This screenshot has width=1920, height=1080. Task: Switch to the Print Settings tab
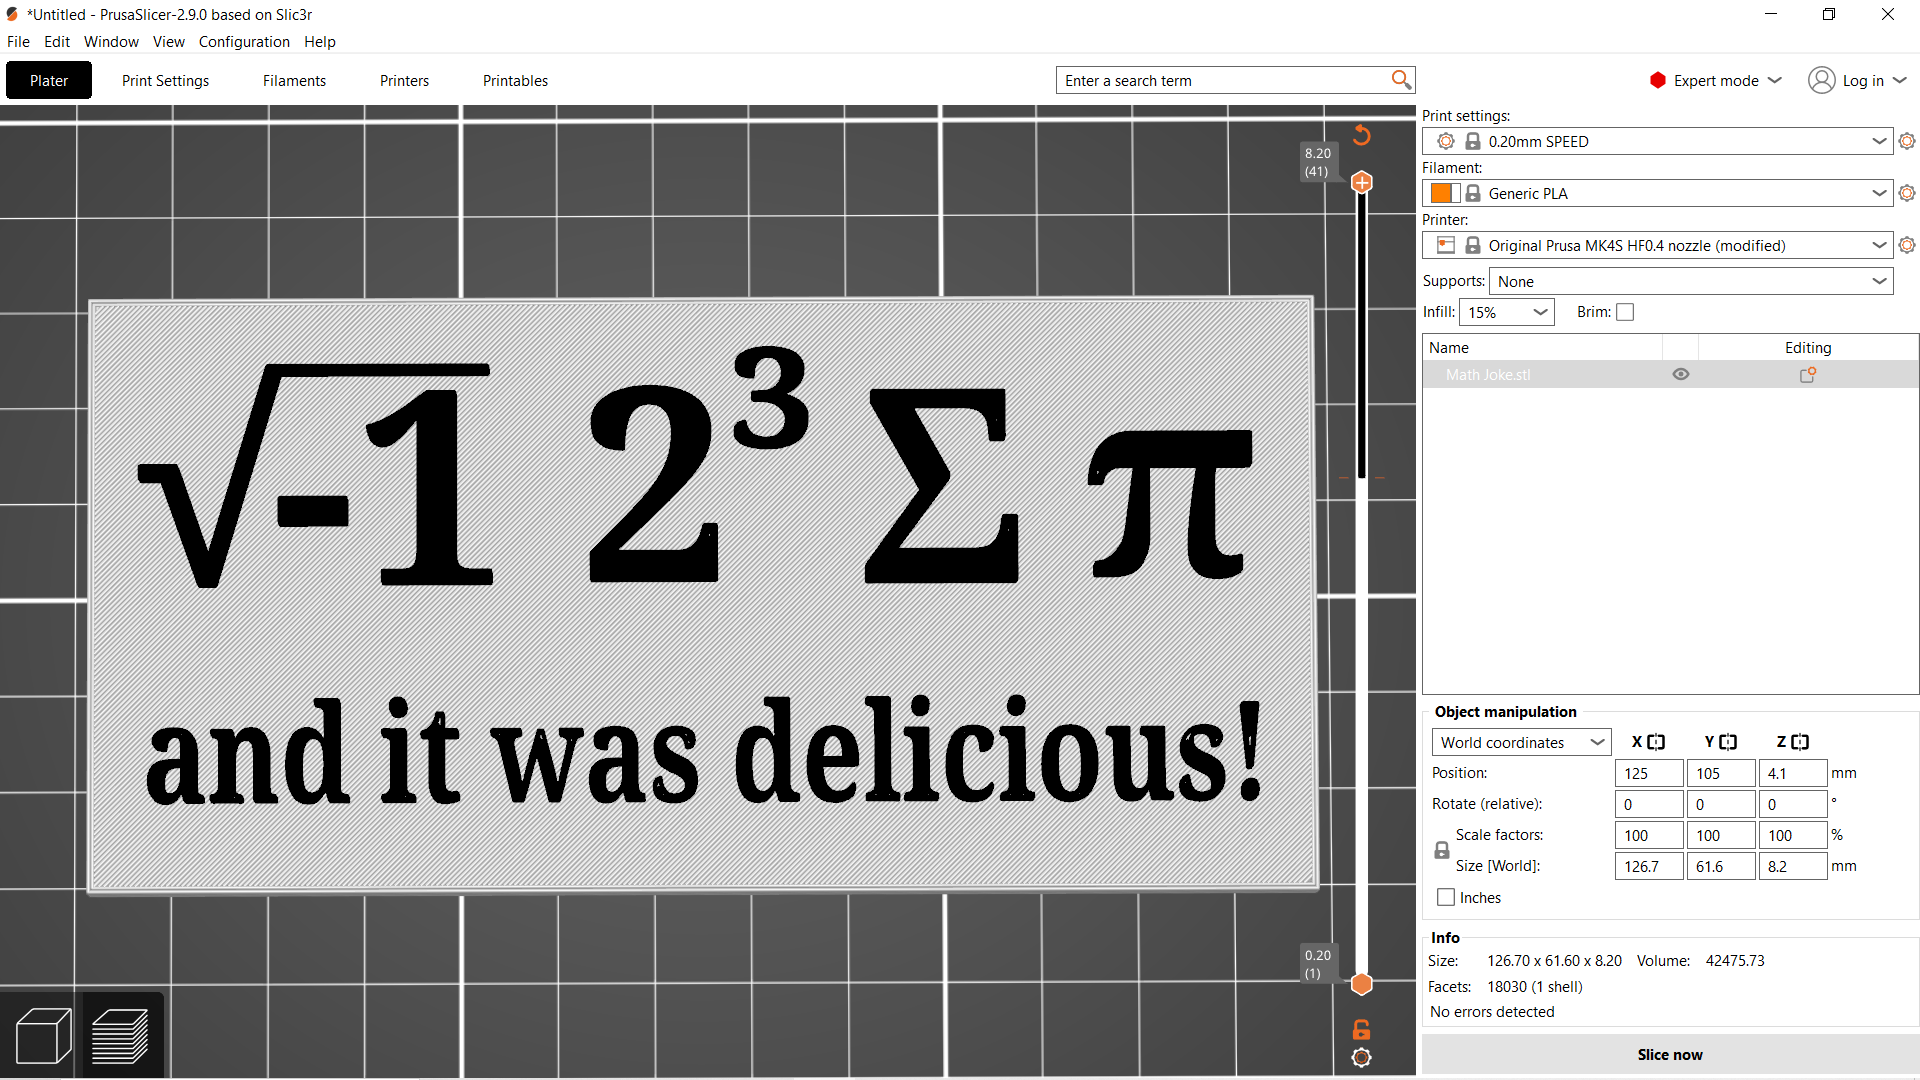coord(166,80)
